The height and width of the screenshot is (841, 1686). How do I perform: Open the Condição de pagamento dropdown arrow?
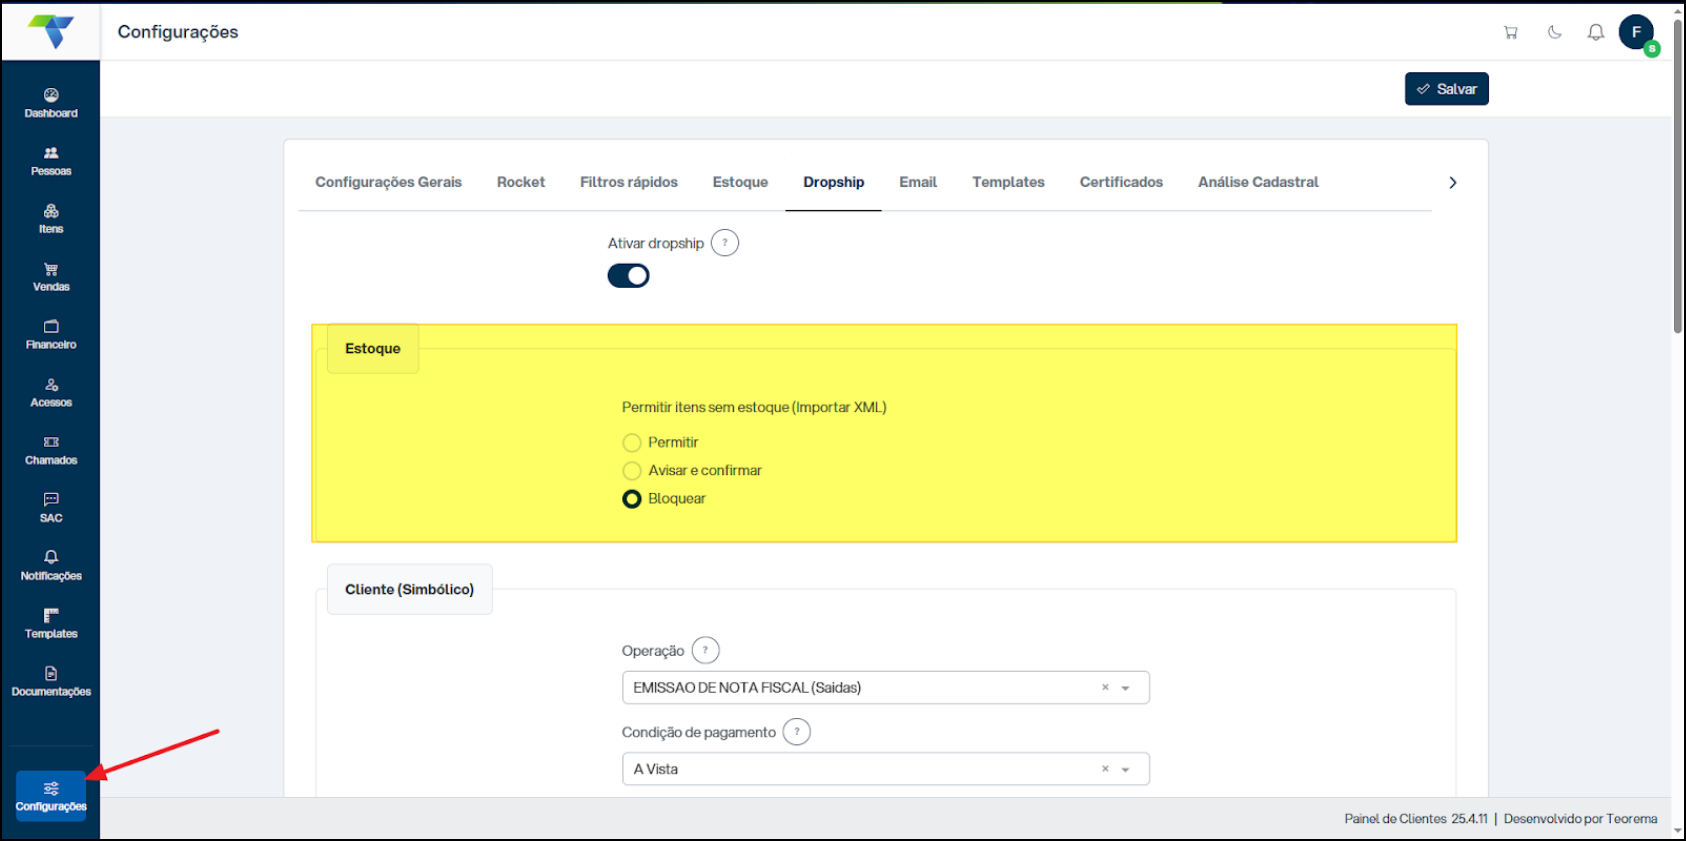[x=1126, y=770]
